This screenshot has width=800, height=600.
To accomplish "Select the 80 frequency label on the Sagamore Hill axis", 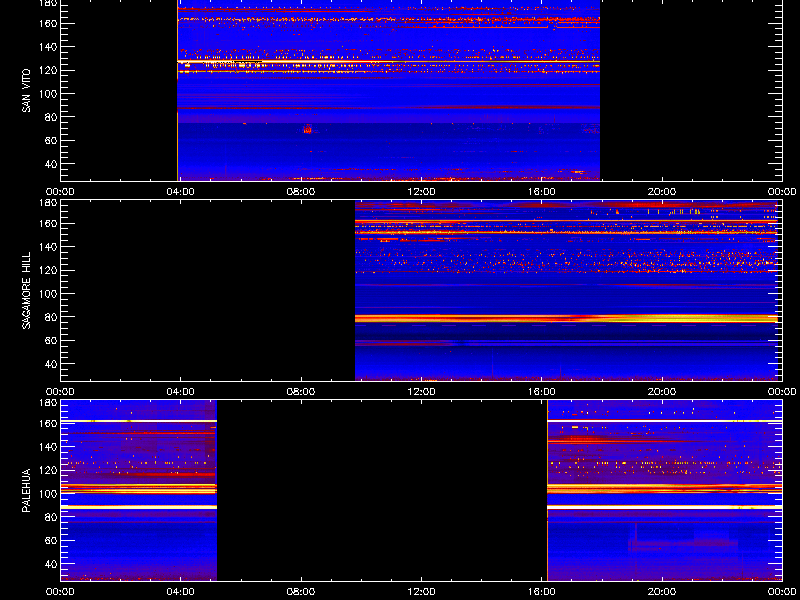I will point(52,317).
